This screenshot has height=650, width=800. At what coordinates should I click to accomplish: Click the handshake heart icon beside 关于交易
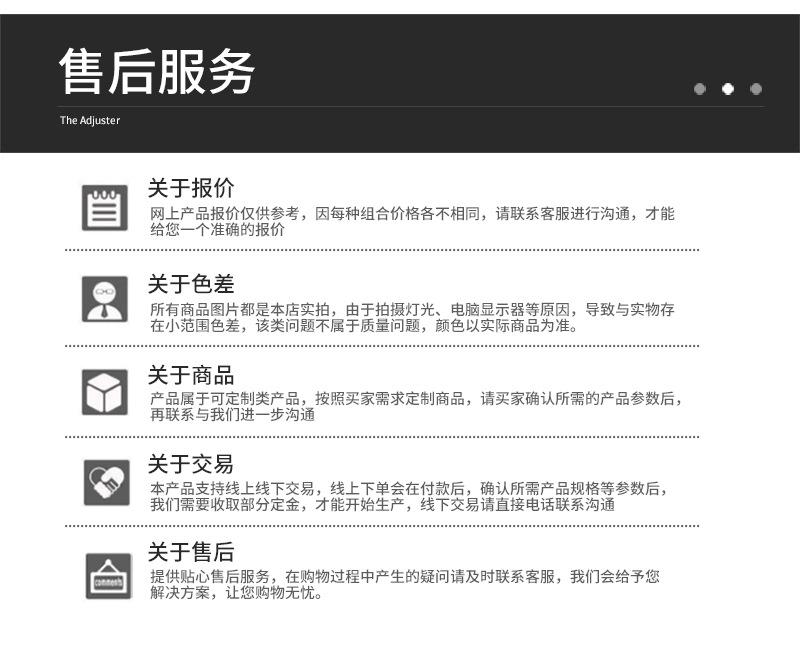tap(107, 482)
